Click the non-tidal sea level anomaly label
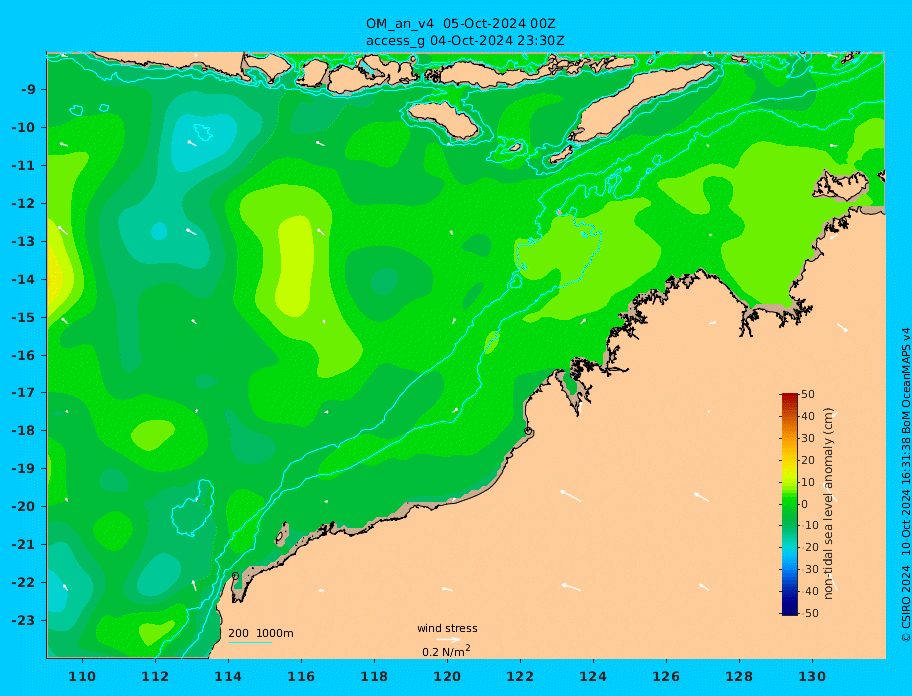The height and width of the screenshot is (696, 912). point(828,504)
